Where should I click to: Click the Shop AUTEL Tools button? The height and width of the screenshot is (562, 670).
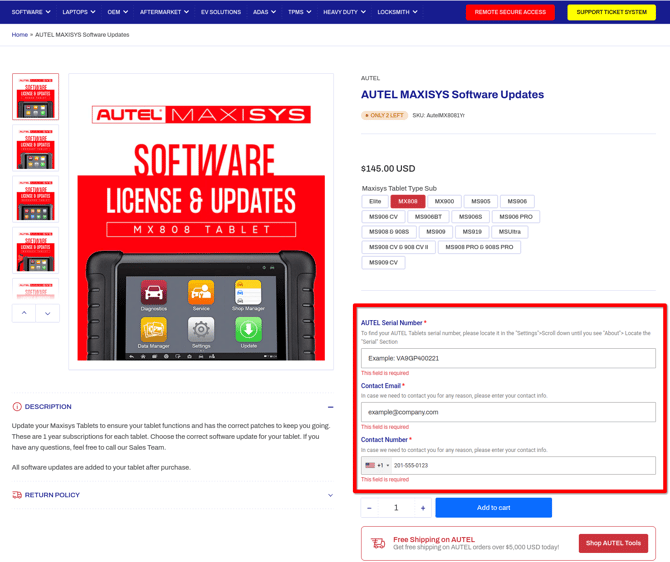pos(613,543)
